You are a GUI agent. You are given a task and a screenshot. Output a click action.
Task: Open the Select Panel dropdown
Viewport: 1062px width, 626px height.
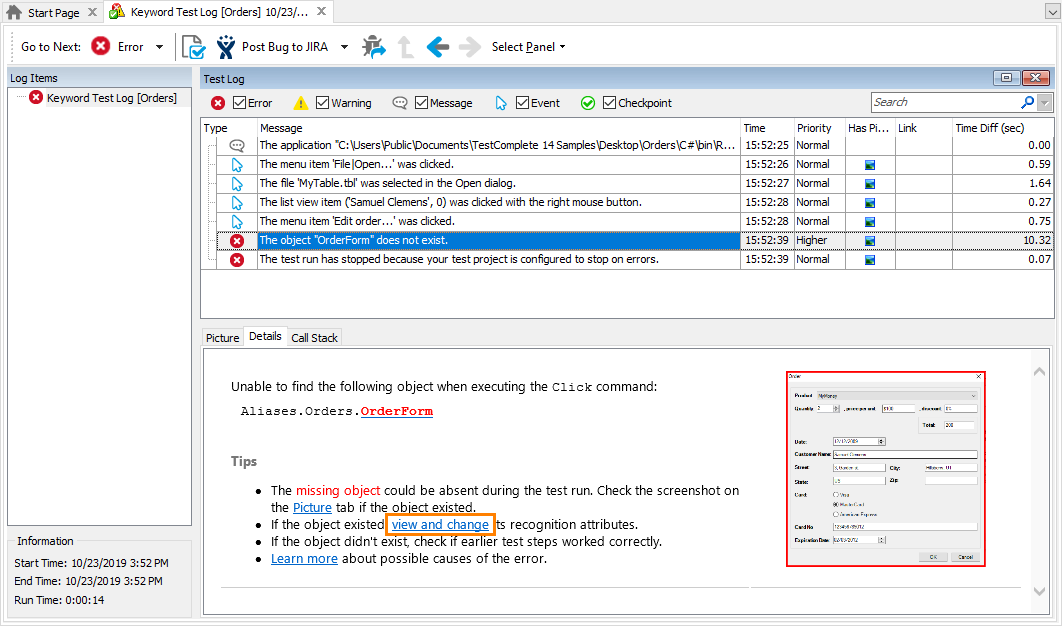pyautogui.click(x=528, y=46)
